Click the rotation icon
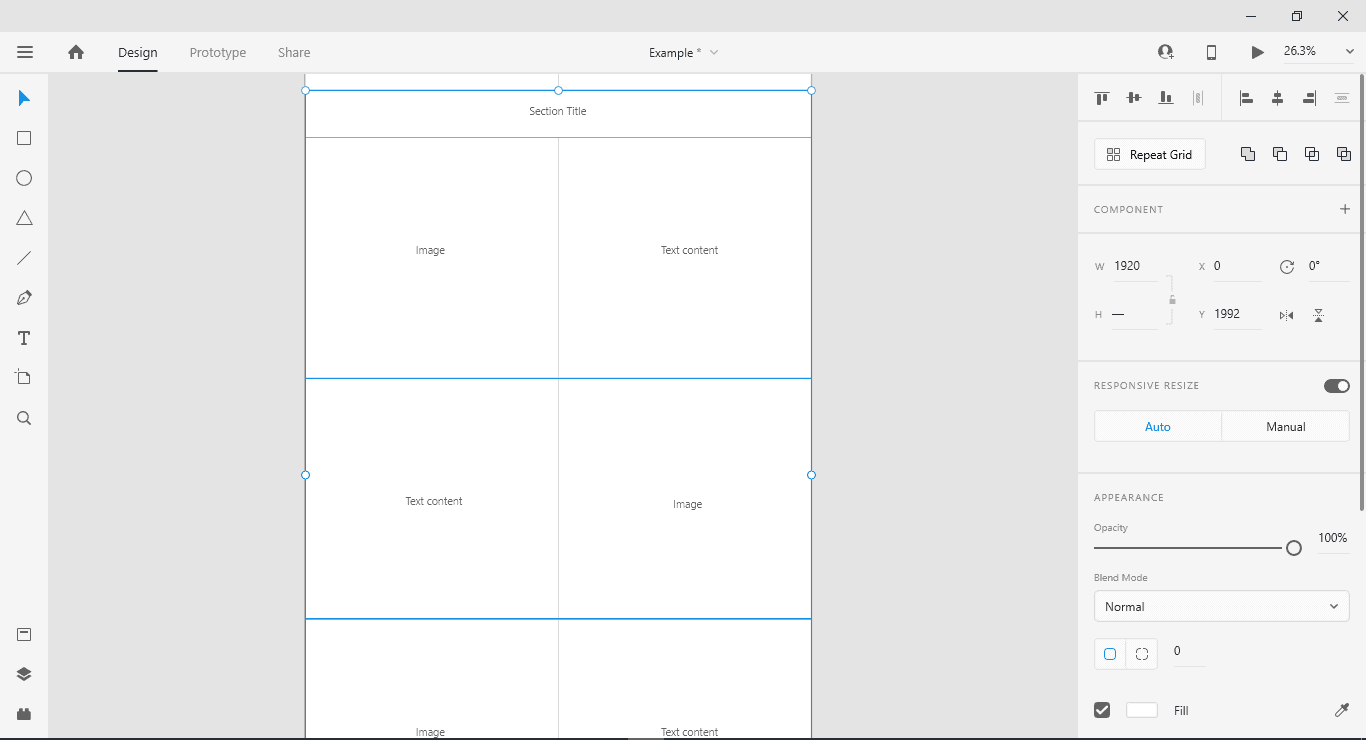1366x740 pixels. coord(1287,267)
